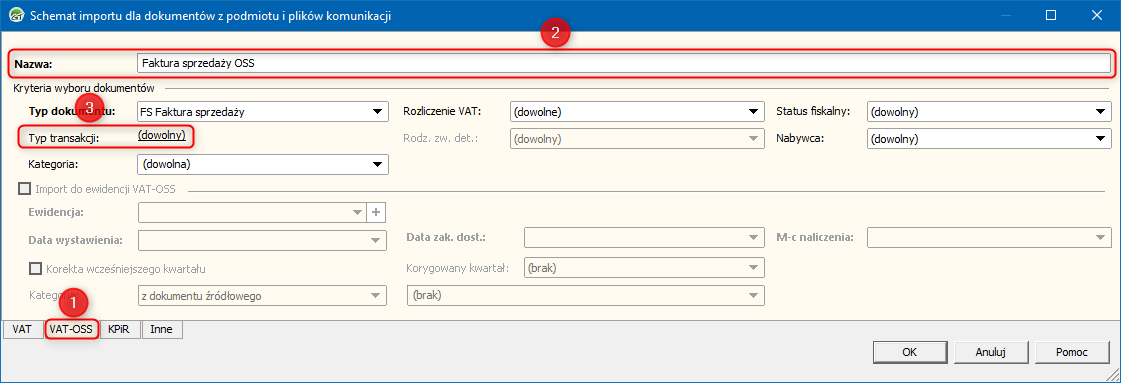Switch to the VAT tab
This screenshot has width=1121, height=383.
pos(22,329)
